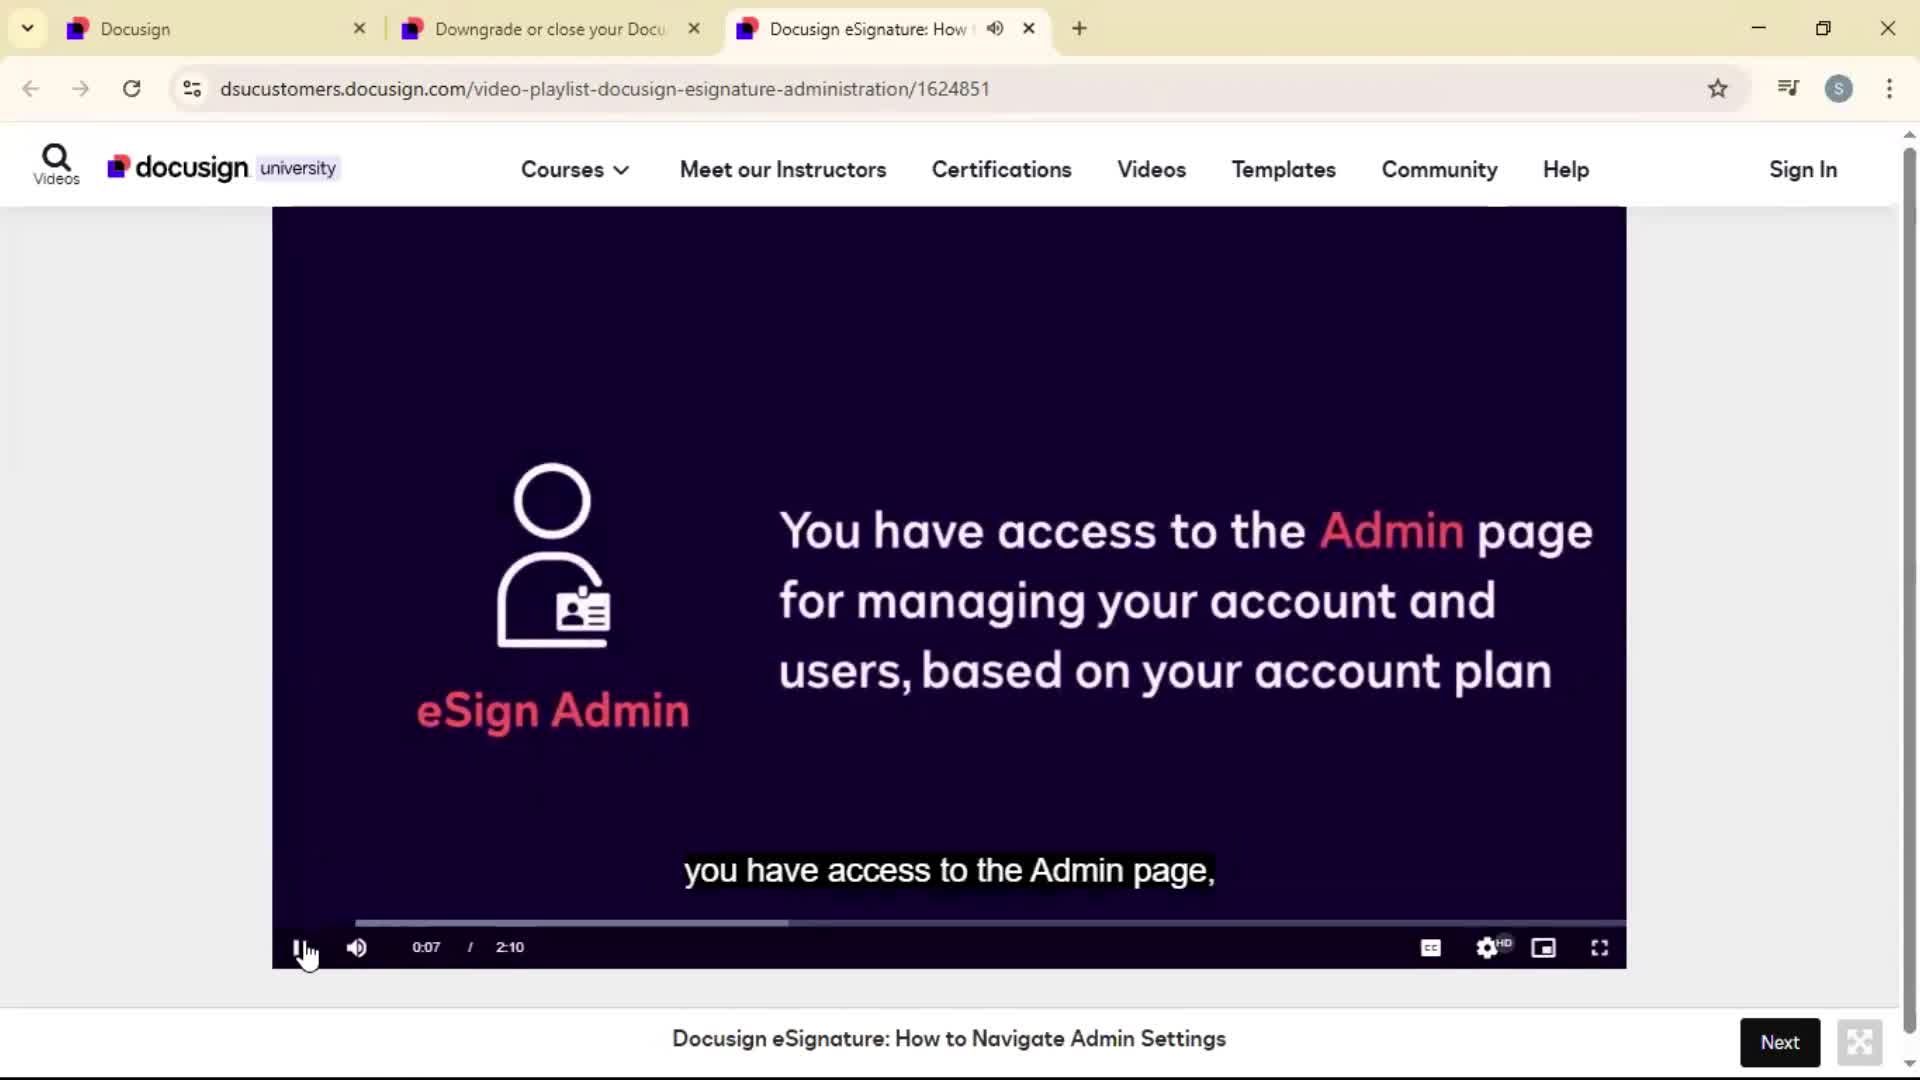Click the 2:10 video duration text
Image resolution: width=1920 pixels, height=1080 pixels.
pyautogui.click(x=509, y=947)
